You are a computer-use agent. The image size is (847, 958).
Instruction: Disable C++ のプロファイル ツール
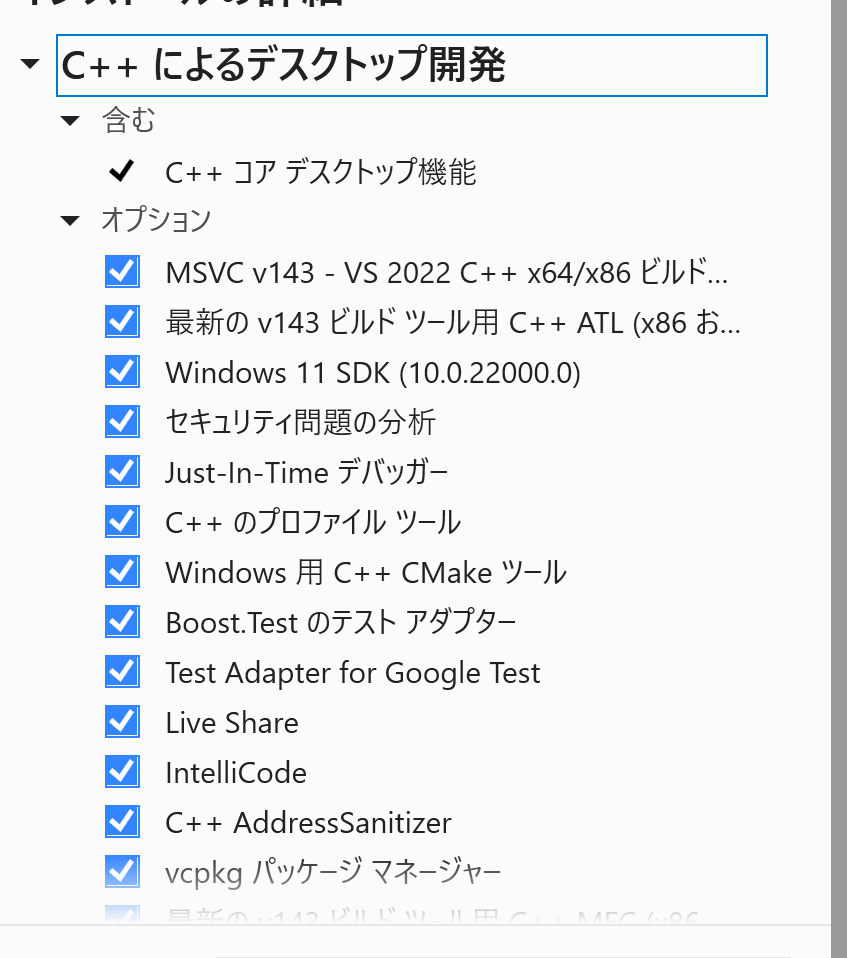[121, 521]
